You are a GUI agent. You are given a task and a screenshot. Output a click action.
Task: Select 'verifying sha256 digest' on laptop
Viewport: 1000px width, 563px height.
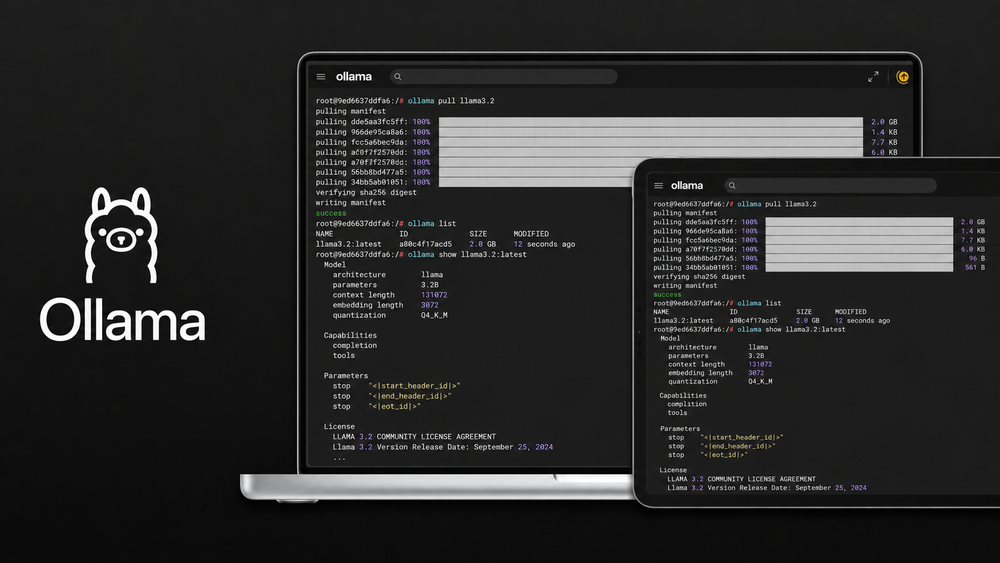[x=366, y=193]
